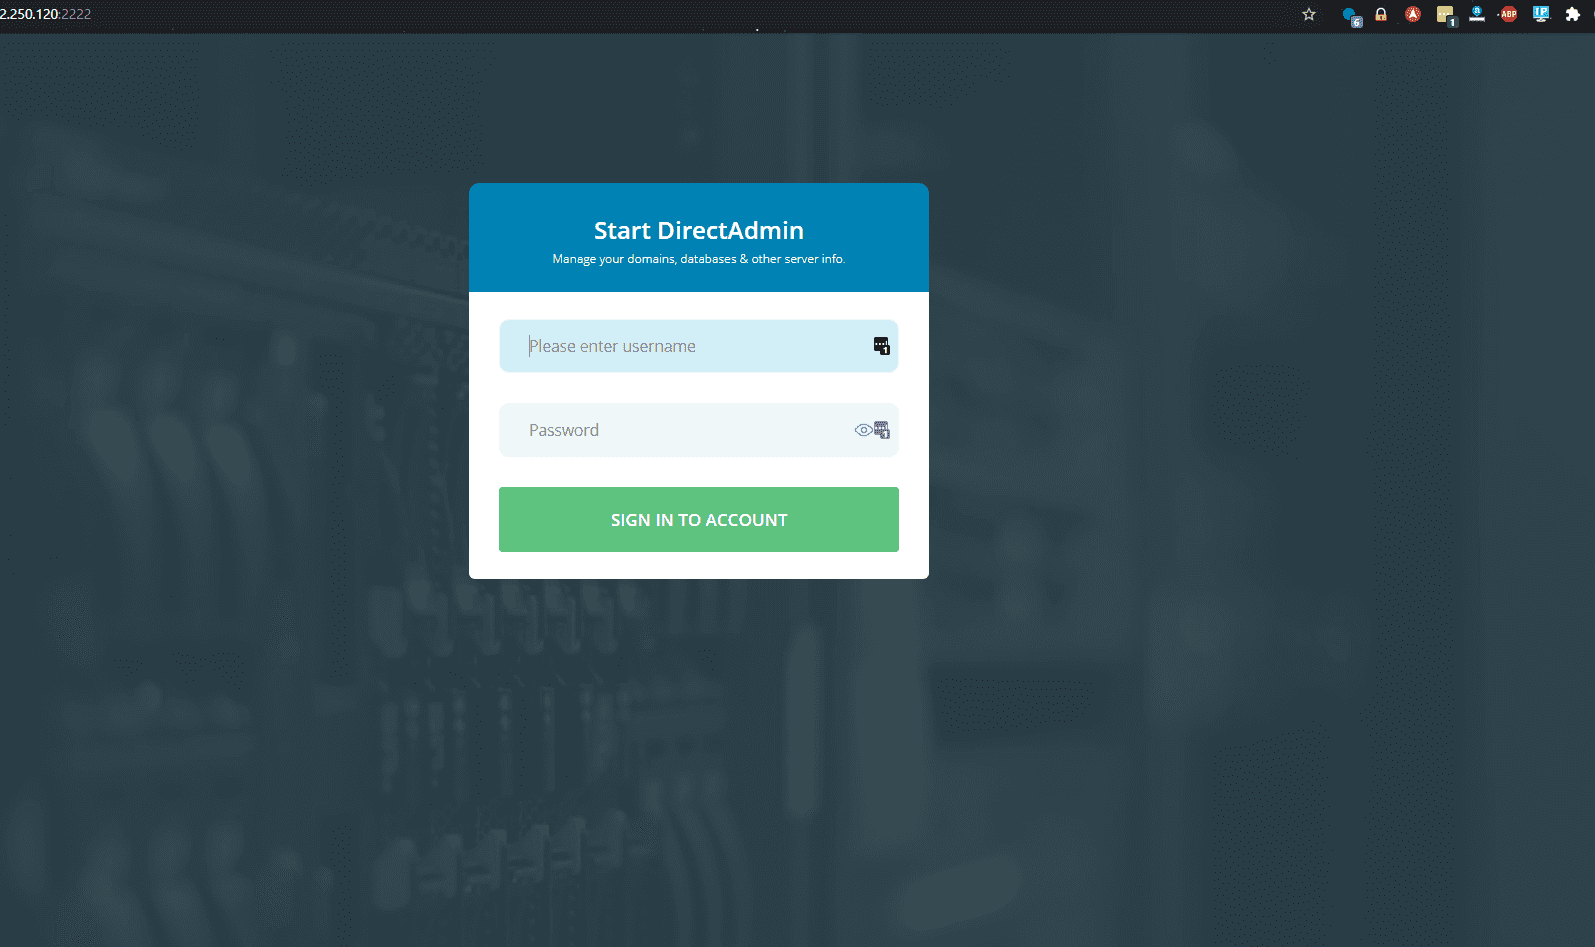The image size is (1595, 947).
Task: Open the Adblock Plus (ABP) extension
Action: [1509, 14]
